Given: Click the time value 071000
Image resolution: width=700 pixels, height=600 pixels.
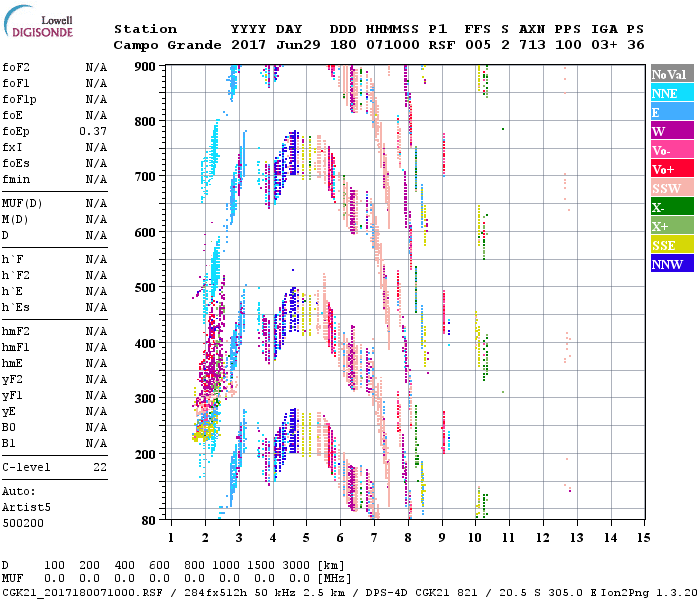Looking at the screenshot, I should (x=392, y=45).
